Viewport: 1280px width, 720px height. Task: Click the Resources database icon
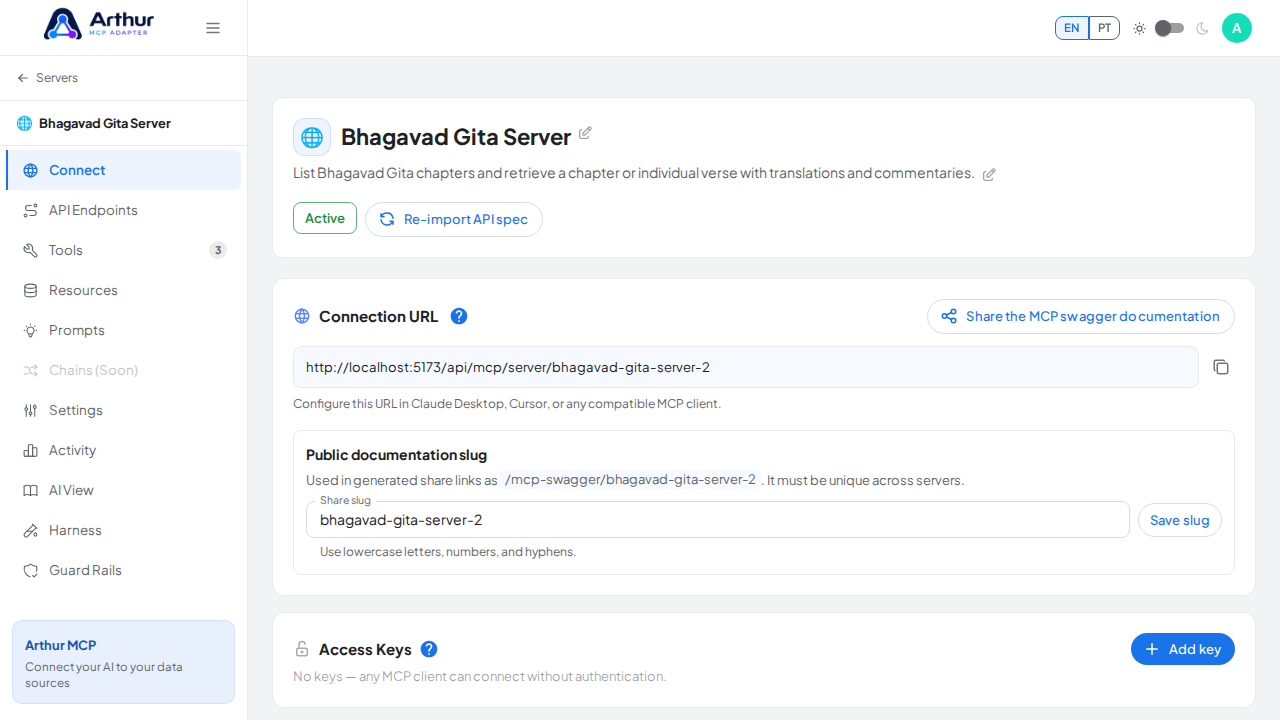(x=31, y=290)
